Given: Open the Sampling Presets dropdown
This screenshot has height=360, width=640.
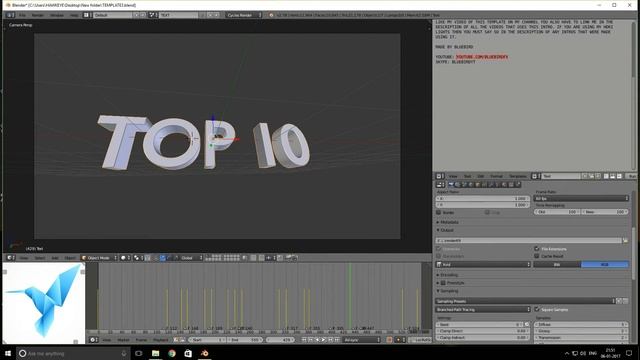Looking at the screenshot, I should pyautogui.click(x=525, y=301).
